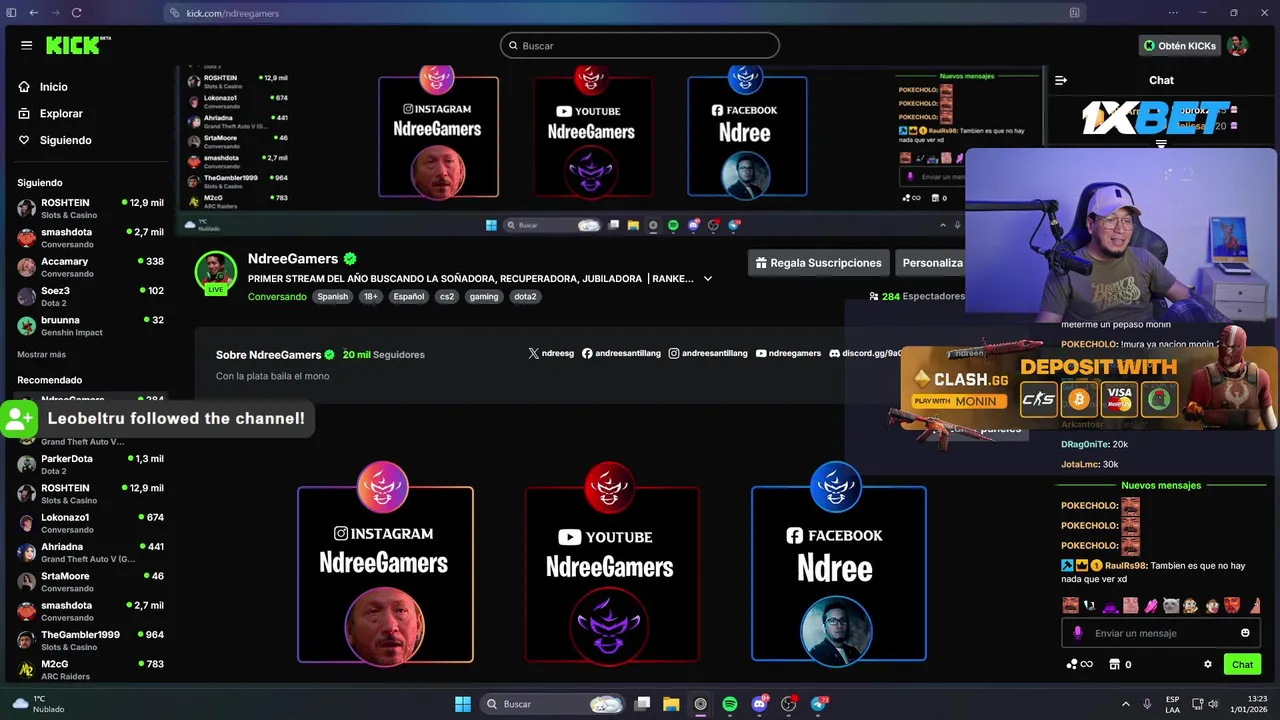The width and height of the screenshot is (1280, 720).
Task: Open the large YouTube NdreeGamers panel
Action: (612, 563)
